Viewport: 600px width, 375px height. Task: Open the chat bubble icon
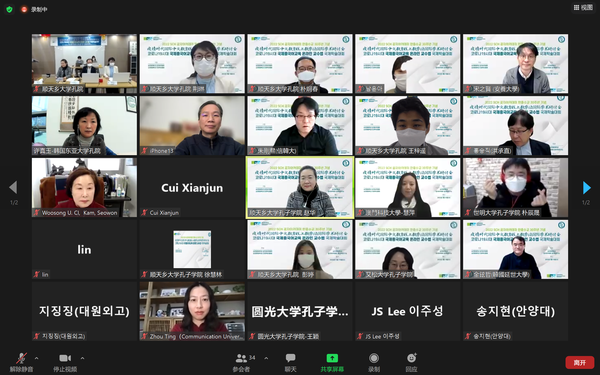coord(290,358)
